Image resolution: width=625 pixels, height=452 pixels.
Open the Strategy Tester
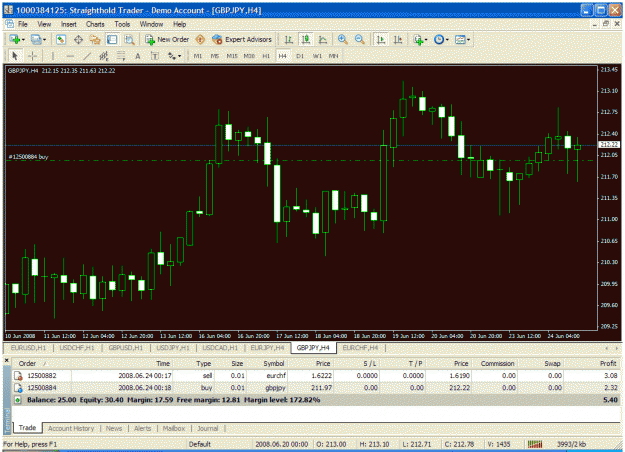tap(129, 39)
